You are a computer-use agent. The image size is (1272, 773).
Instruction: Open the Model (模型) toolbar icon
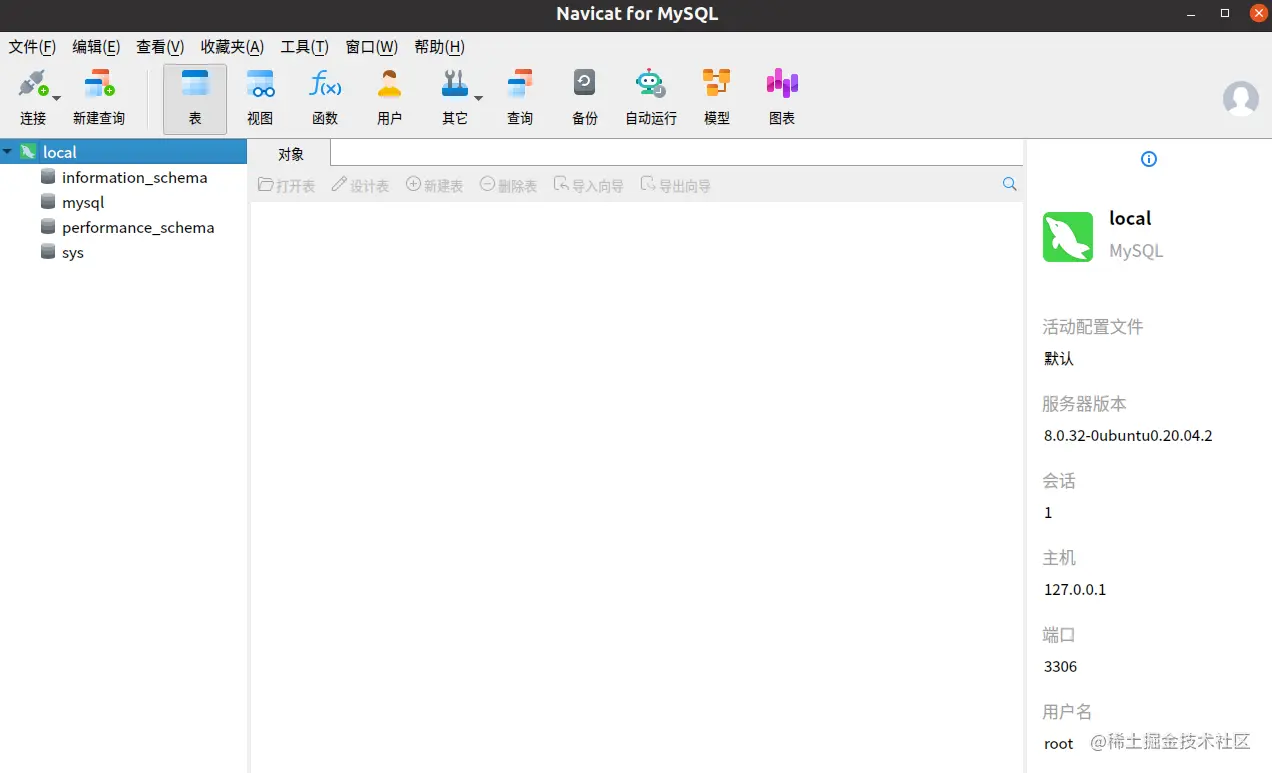pyautogui.click(x=717, y=97)
